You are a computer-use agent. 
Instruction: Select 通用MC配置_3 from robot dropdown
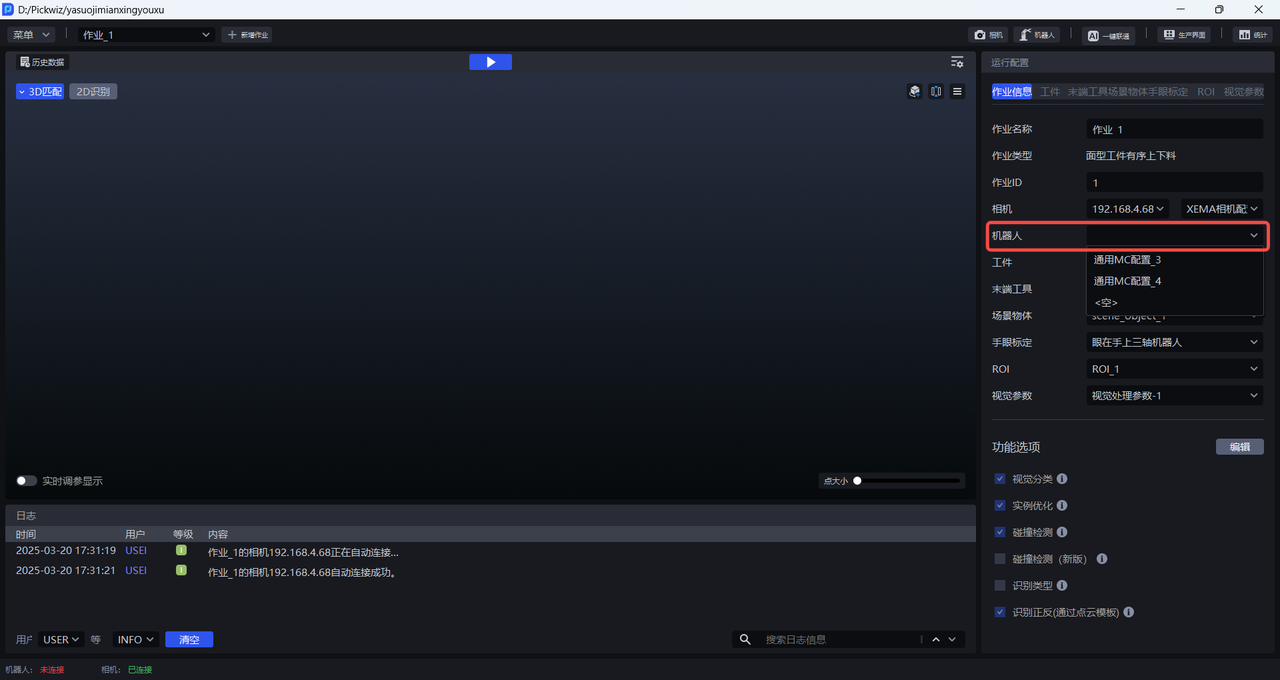[x=1127, y=260]
